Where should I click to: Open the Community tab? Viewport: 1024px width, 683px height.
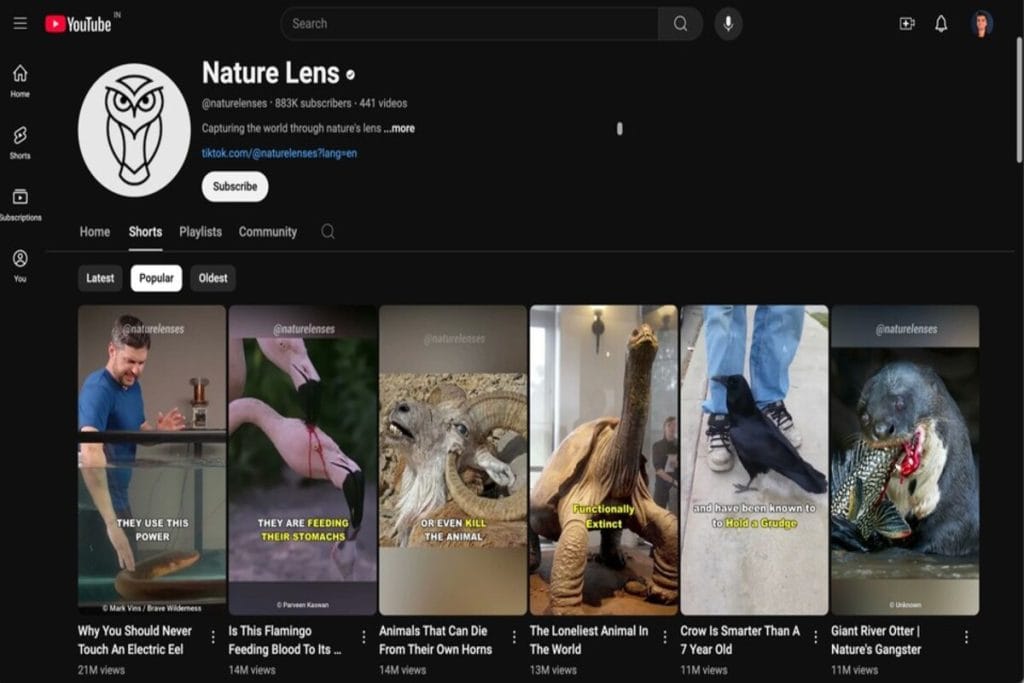coord(268,232)
